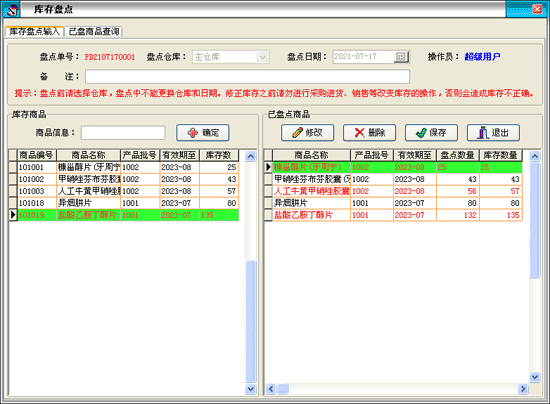Click the 盘点日期 date field
Screen dimensions: 550x404
pos(363,56)
